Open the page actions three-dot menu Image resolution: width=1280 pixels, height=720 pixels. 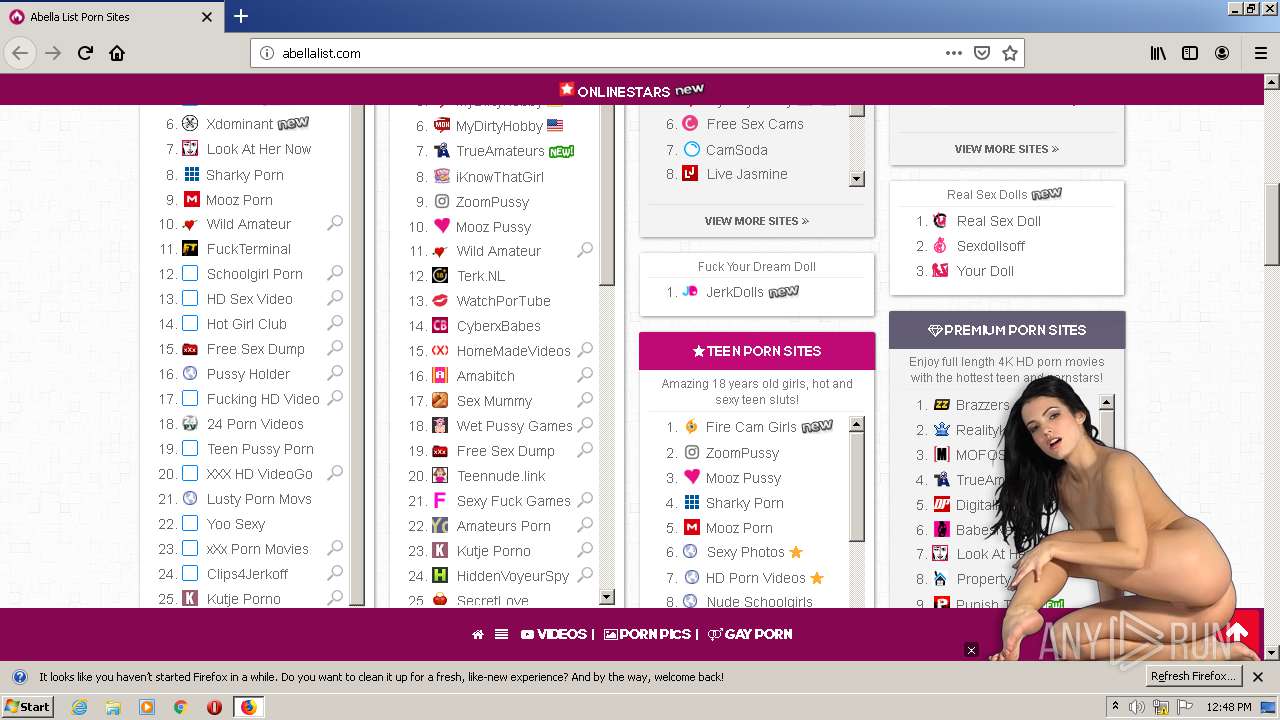coord(954,53)
